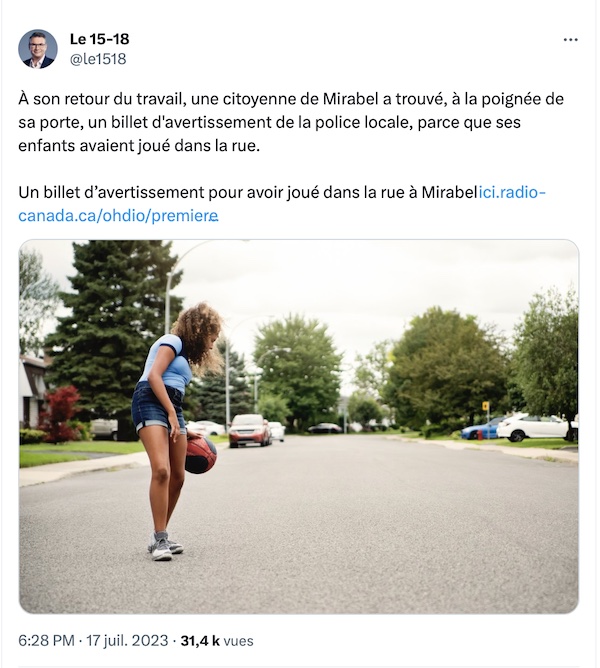Click the girl's grey sneakers in photo
Screen dimensions: 600x668
pyautogui.click(x=164, y=546)
